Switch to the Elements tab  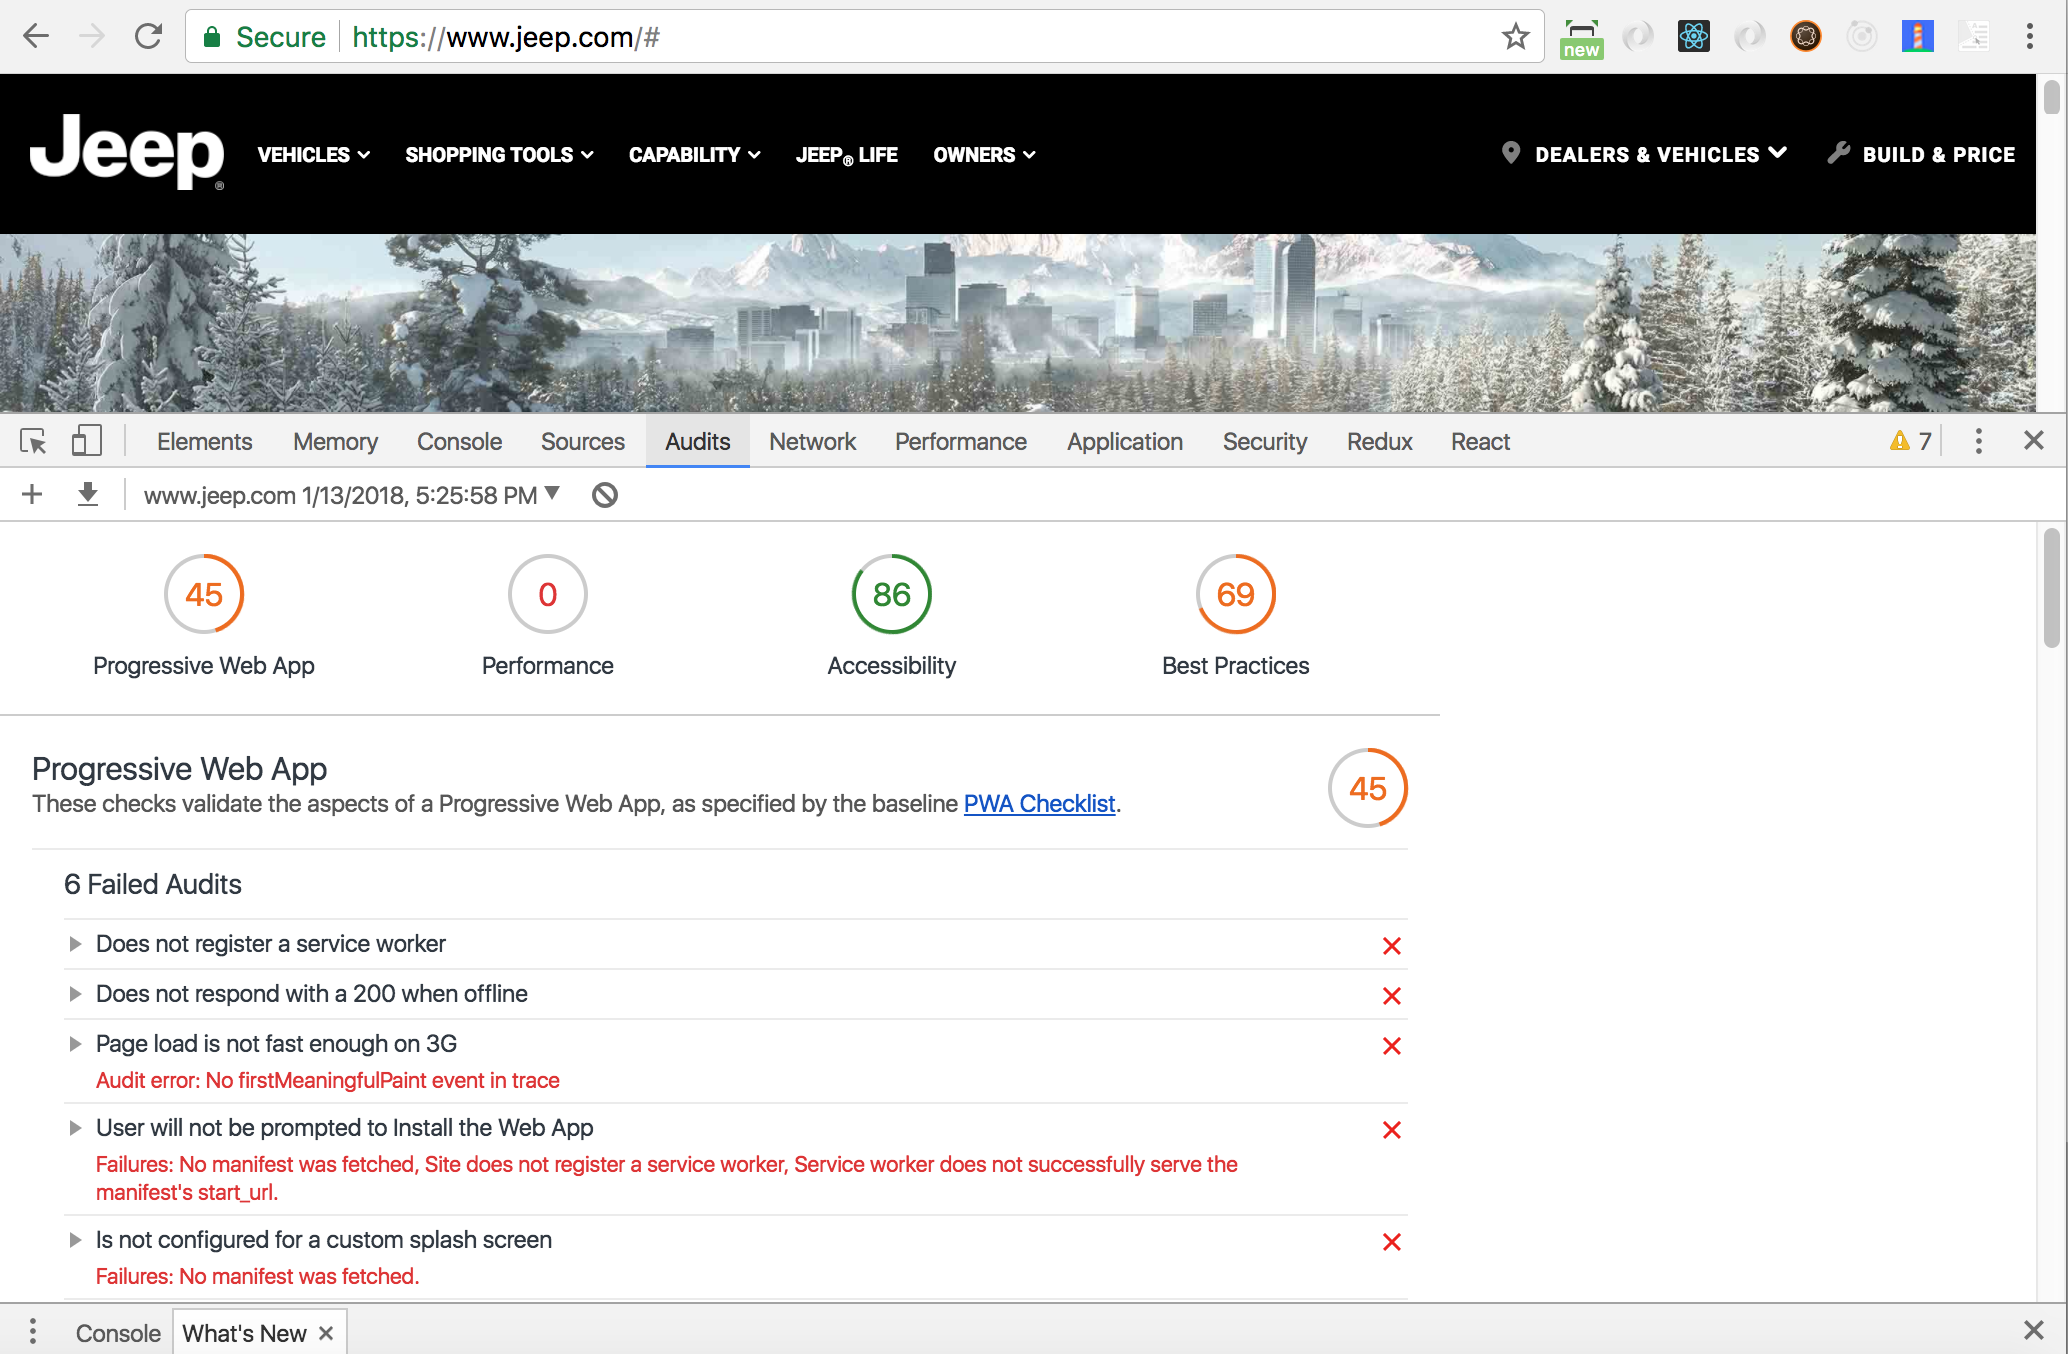(204, 441)
